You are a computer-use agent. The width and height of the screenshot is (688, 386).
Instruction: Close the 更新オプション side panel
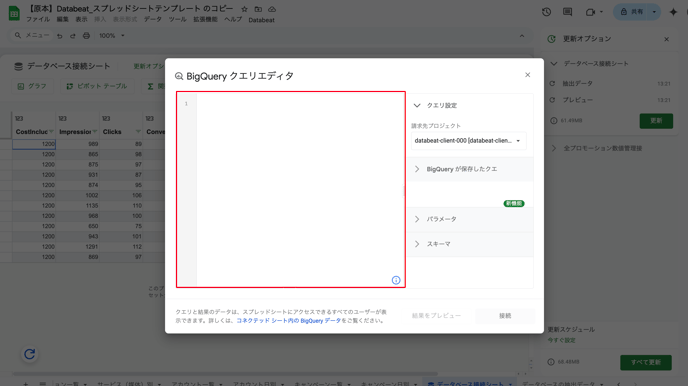[x=666, y=39]
